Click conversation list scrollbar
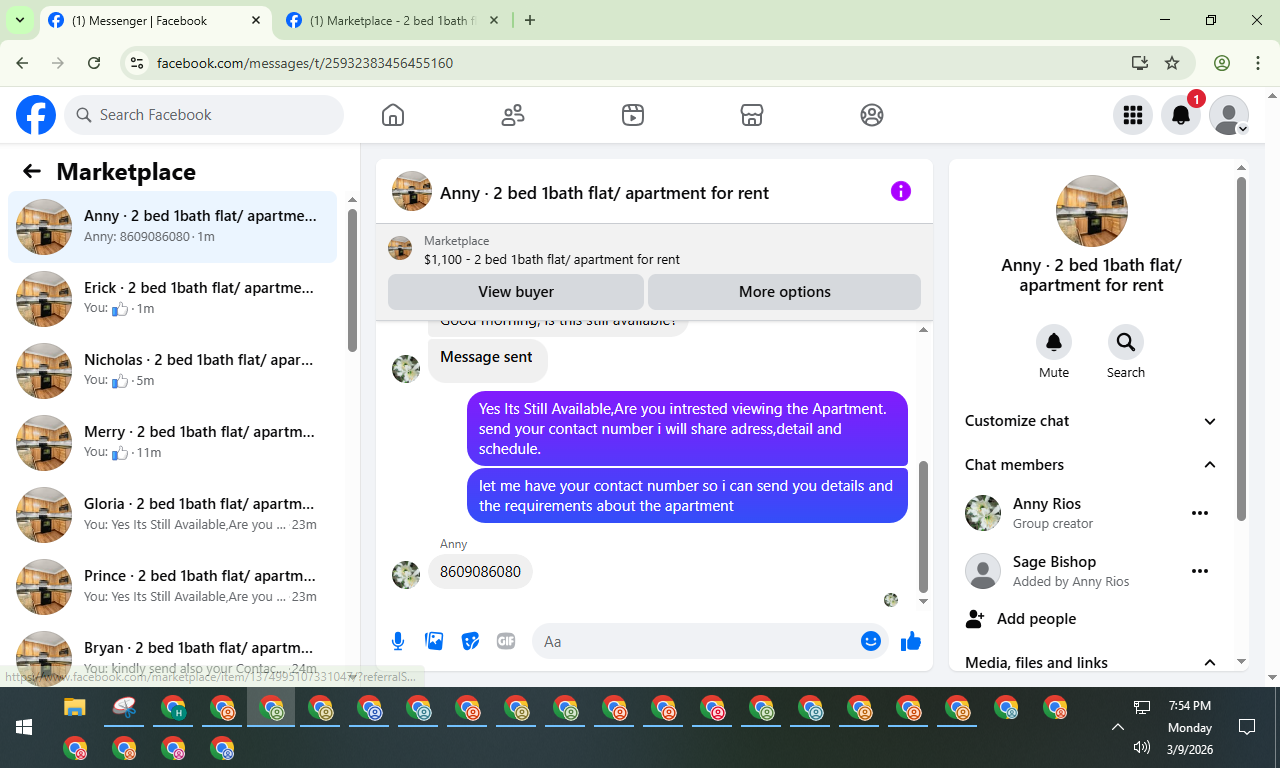Image resolution: width=1280 pixels, height=768 pixels. [352, 280]
